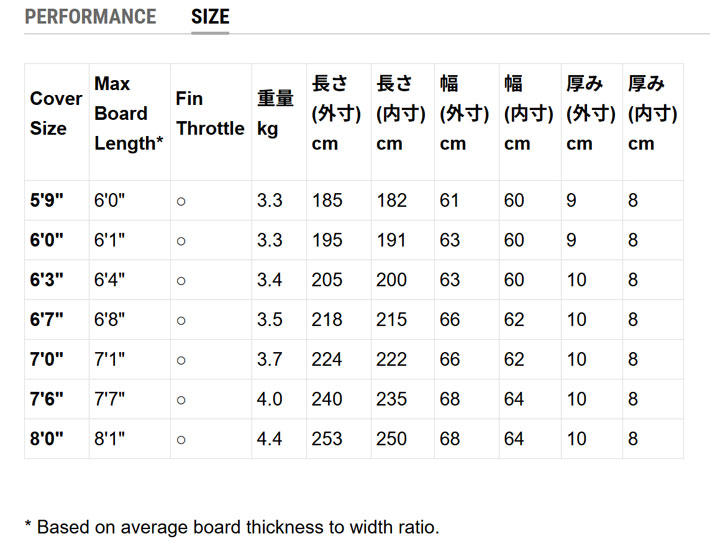
Task: Click the Fin Throttle circle in 8'0" row
Action: [181, 439]
